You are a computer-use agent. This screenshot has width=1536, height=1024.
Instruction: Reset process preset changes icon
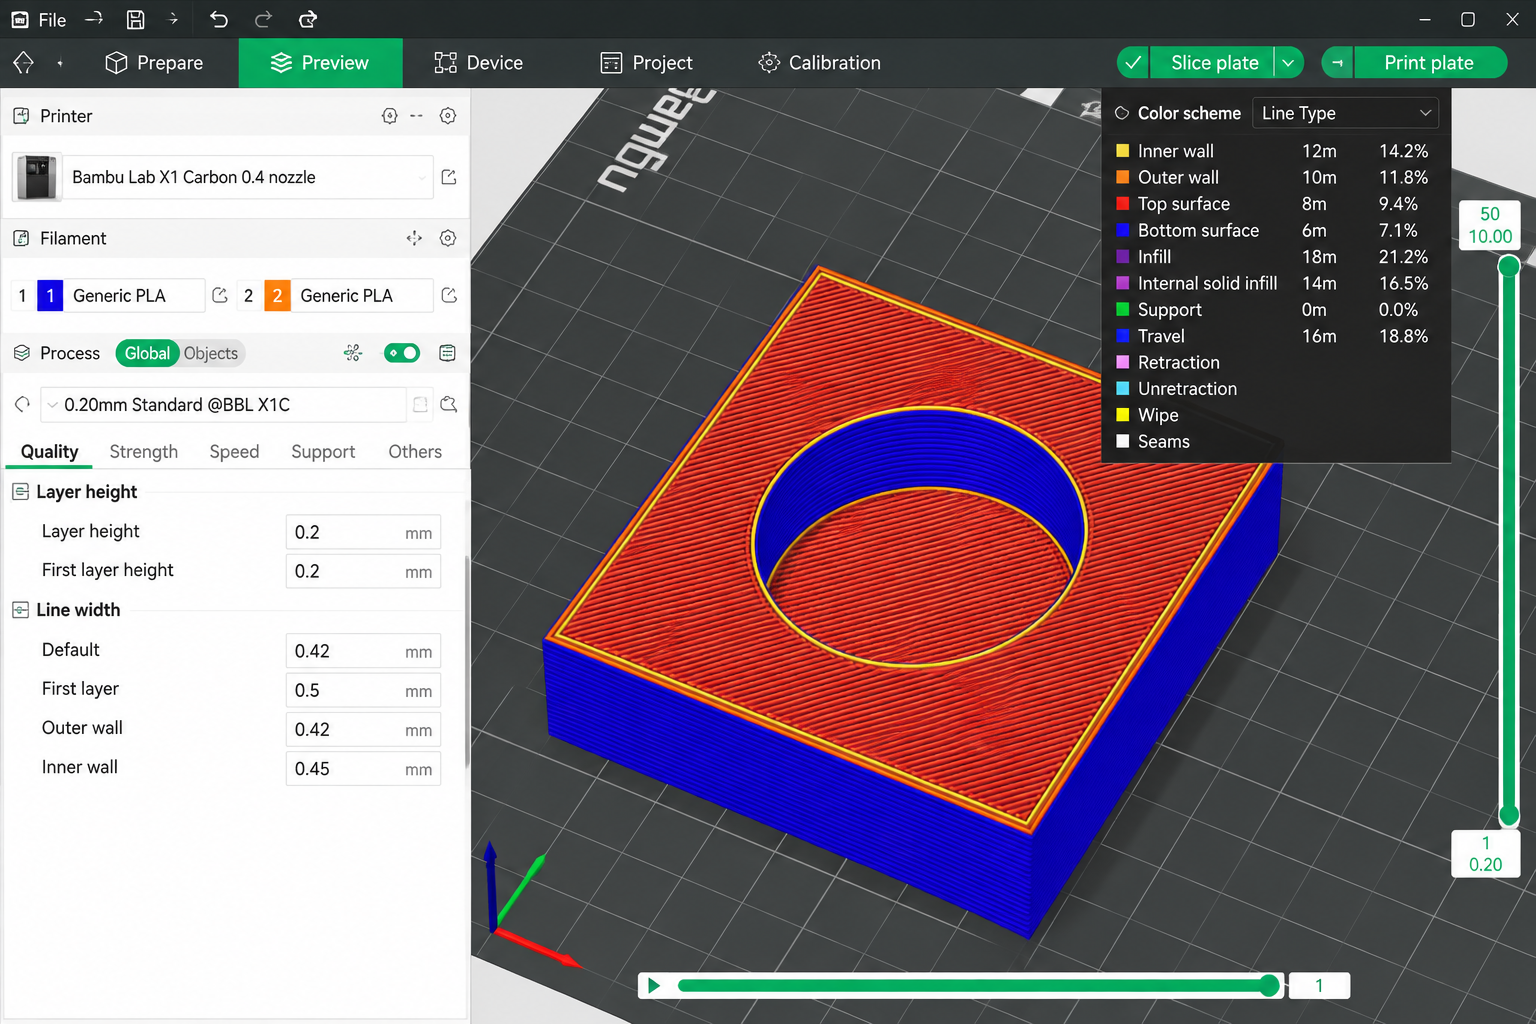point(22,404)
